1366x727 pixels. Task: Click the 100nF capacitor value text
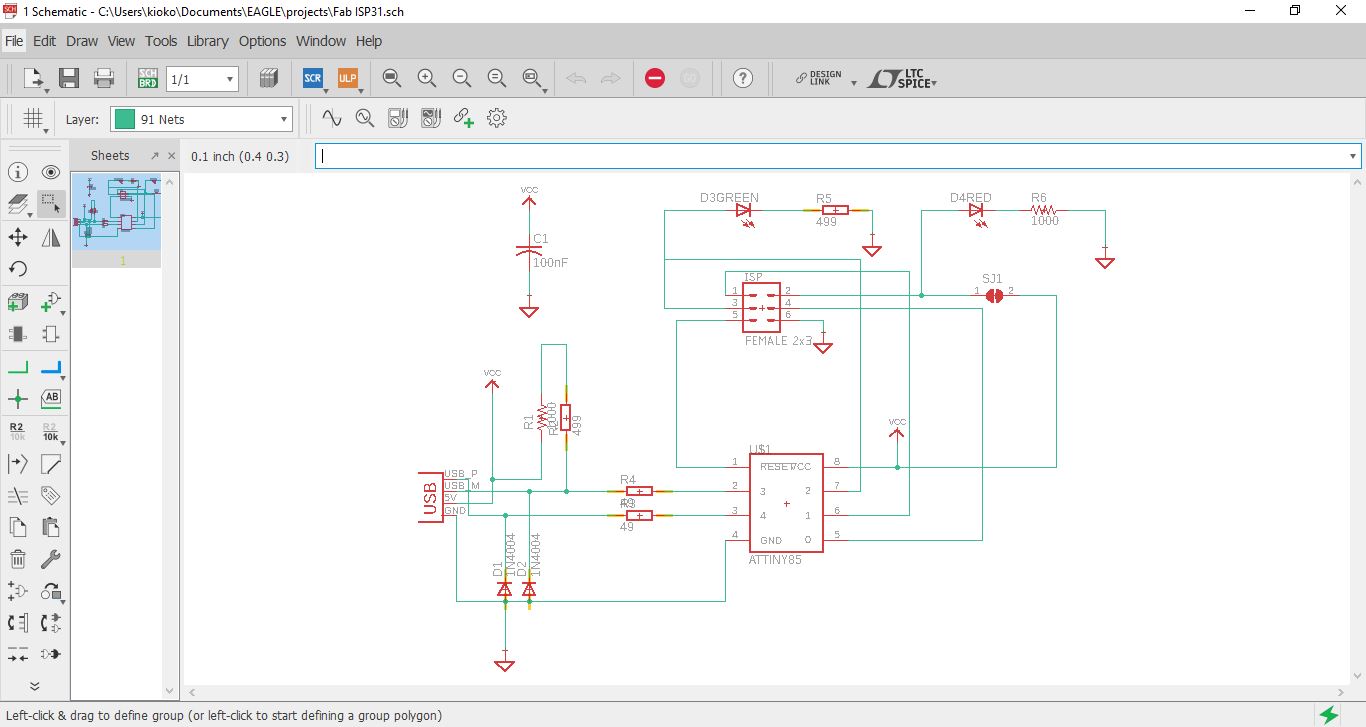point(551,263)
